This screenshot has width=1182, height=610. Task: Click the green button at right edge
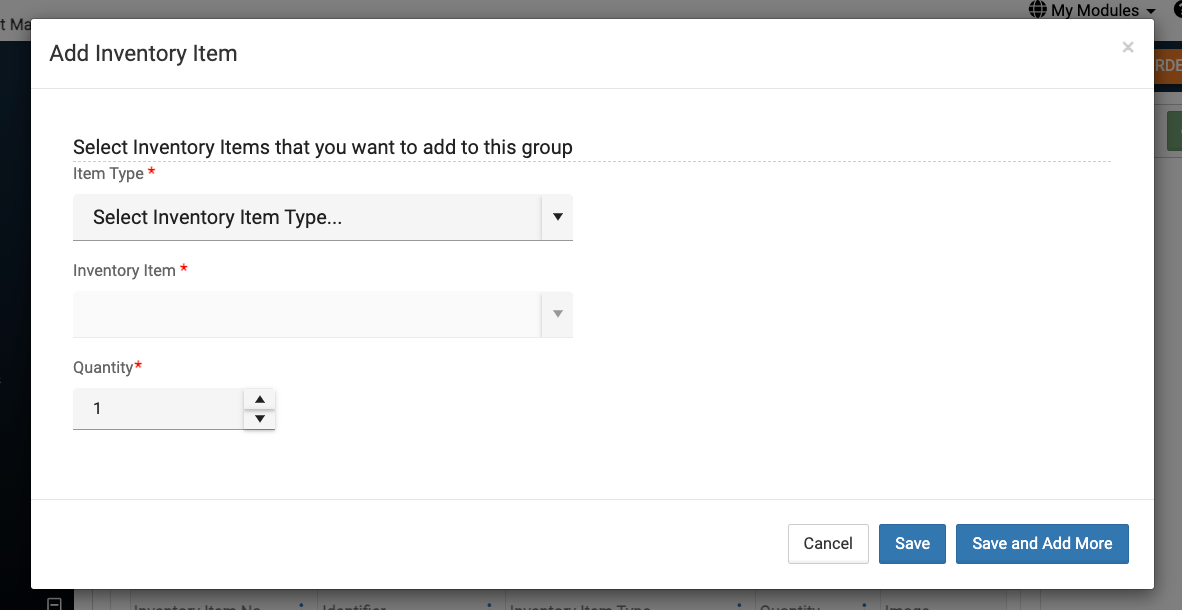tap(1173, 131)
